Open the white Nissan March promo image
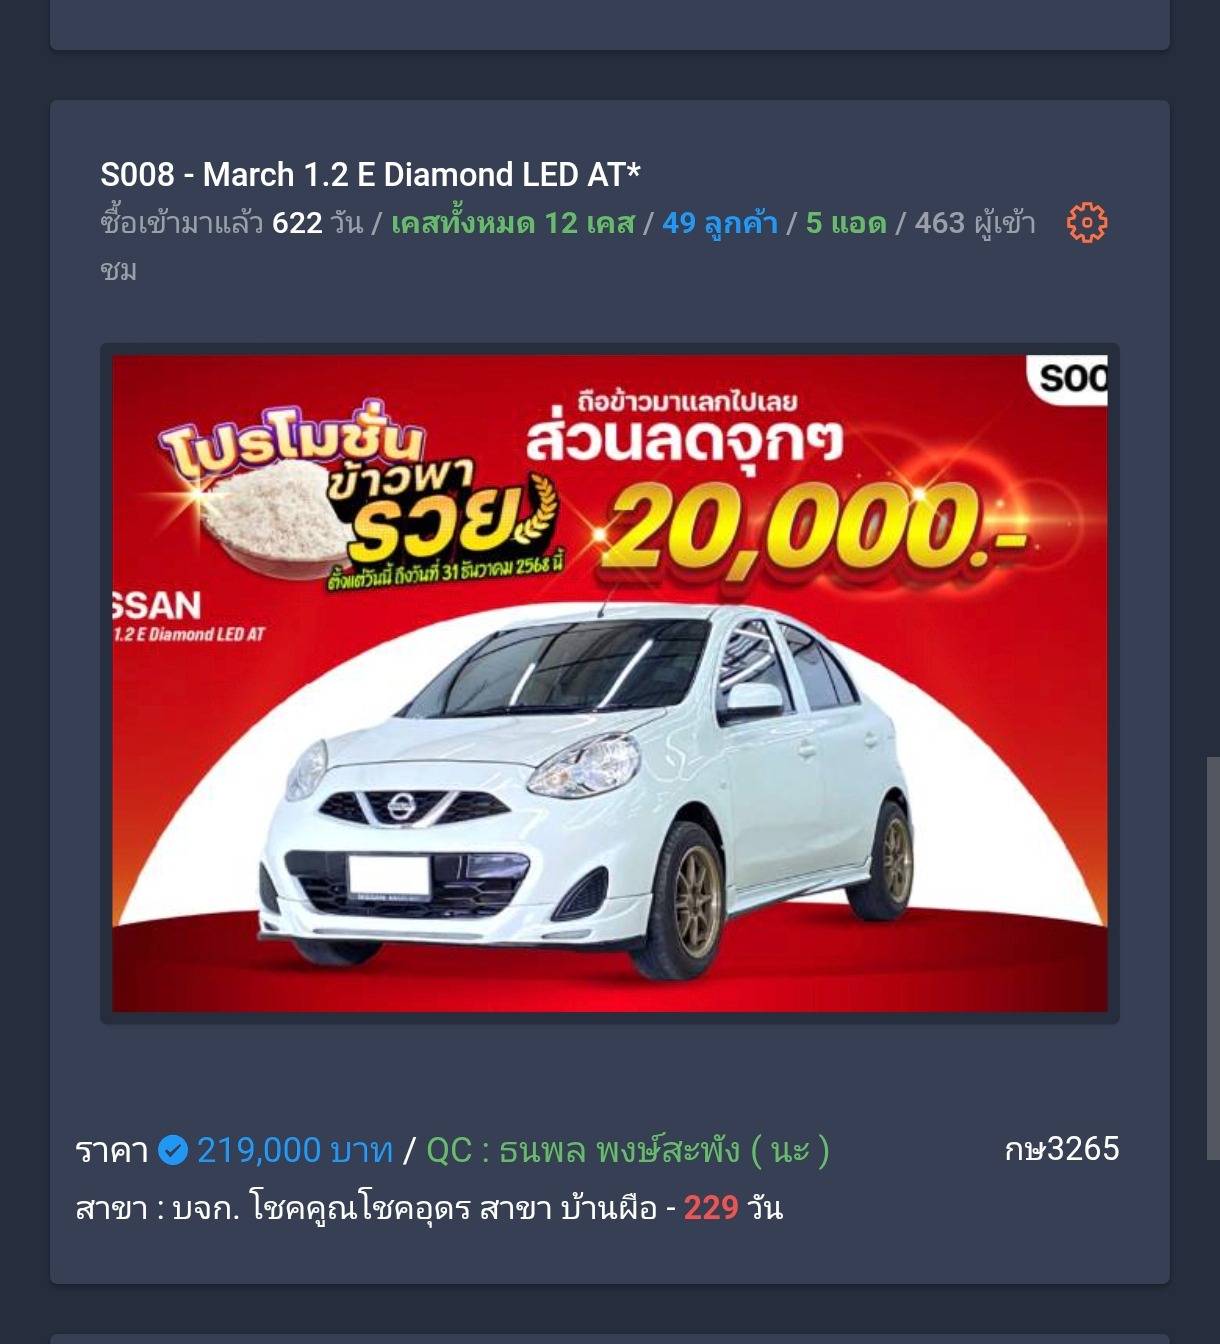1220x1344 pixels. [610, 683]
